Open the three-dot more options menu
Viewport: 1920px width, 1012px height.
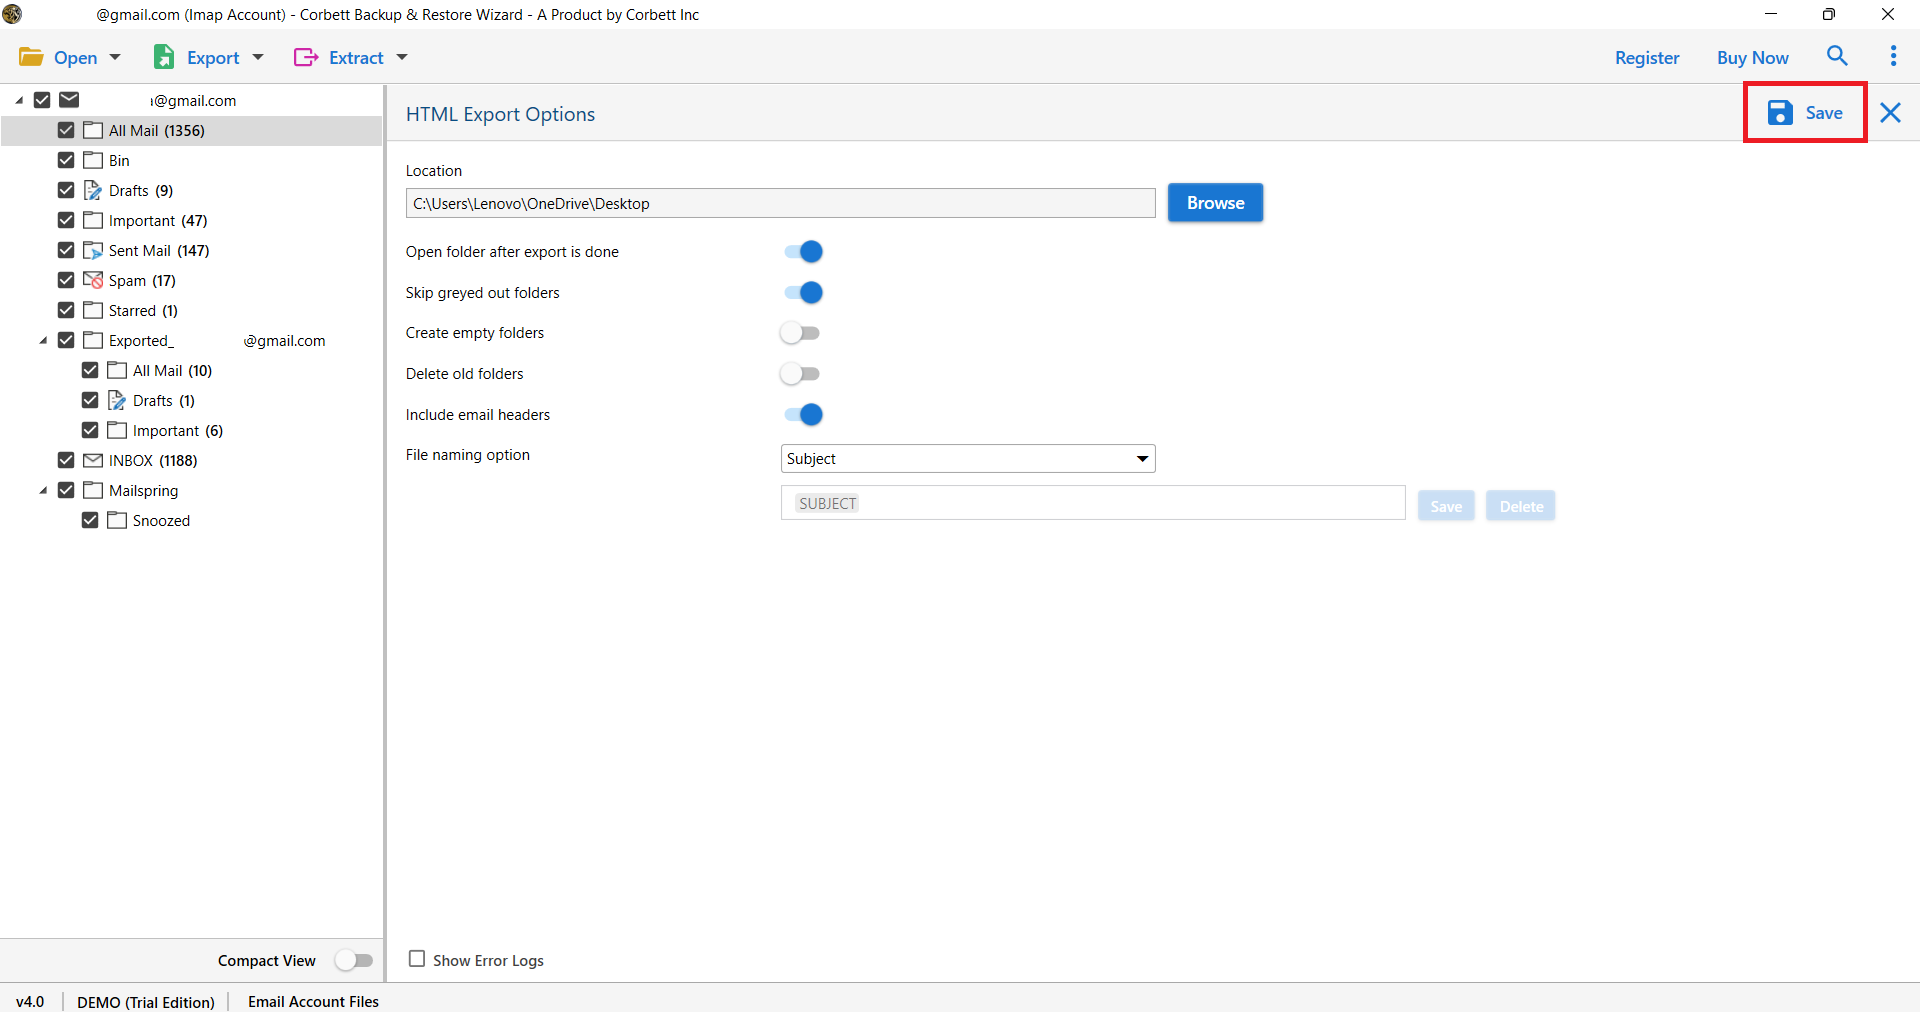click(1893, 56)
